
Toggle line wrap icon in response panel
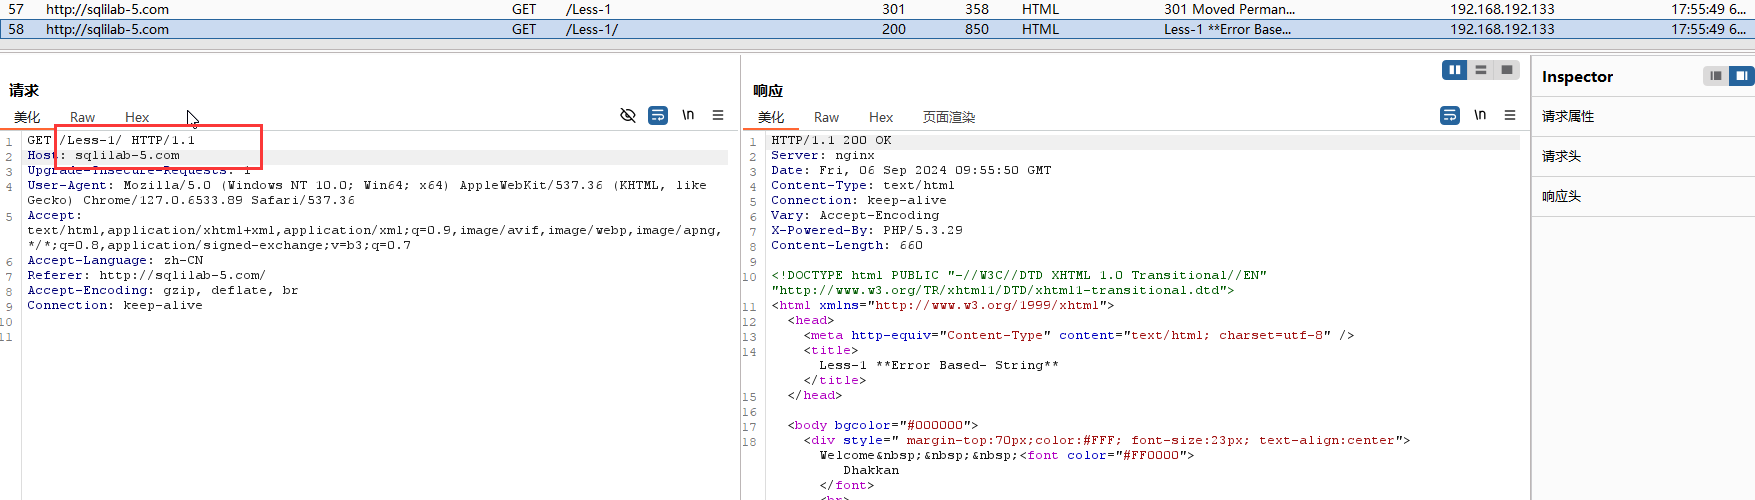coord(1450,115)
